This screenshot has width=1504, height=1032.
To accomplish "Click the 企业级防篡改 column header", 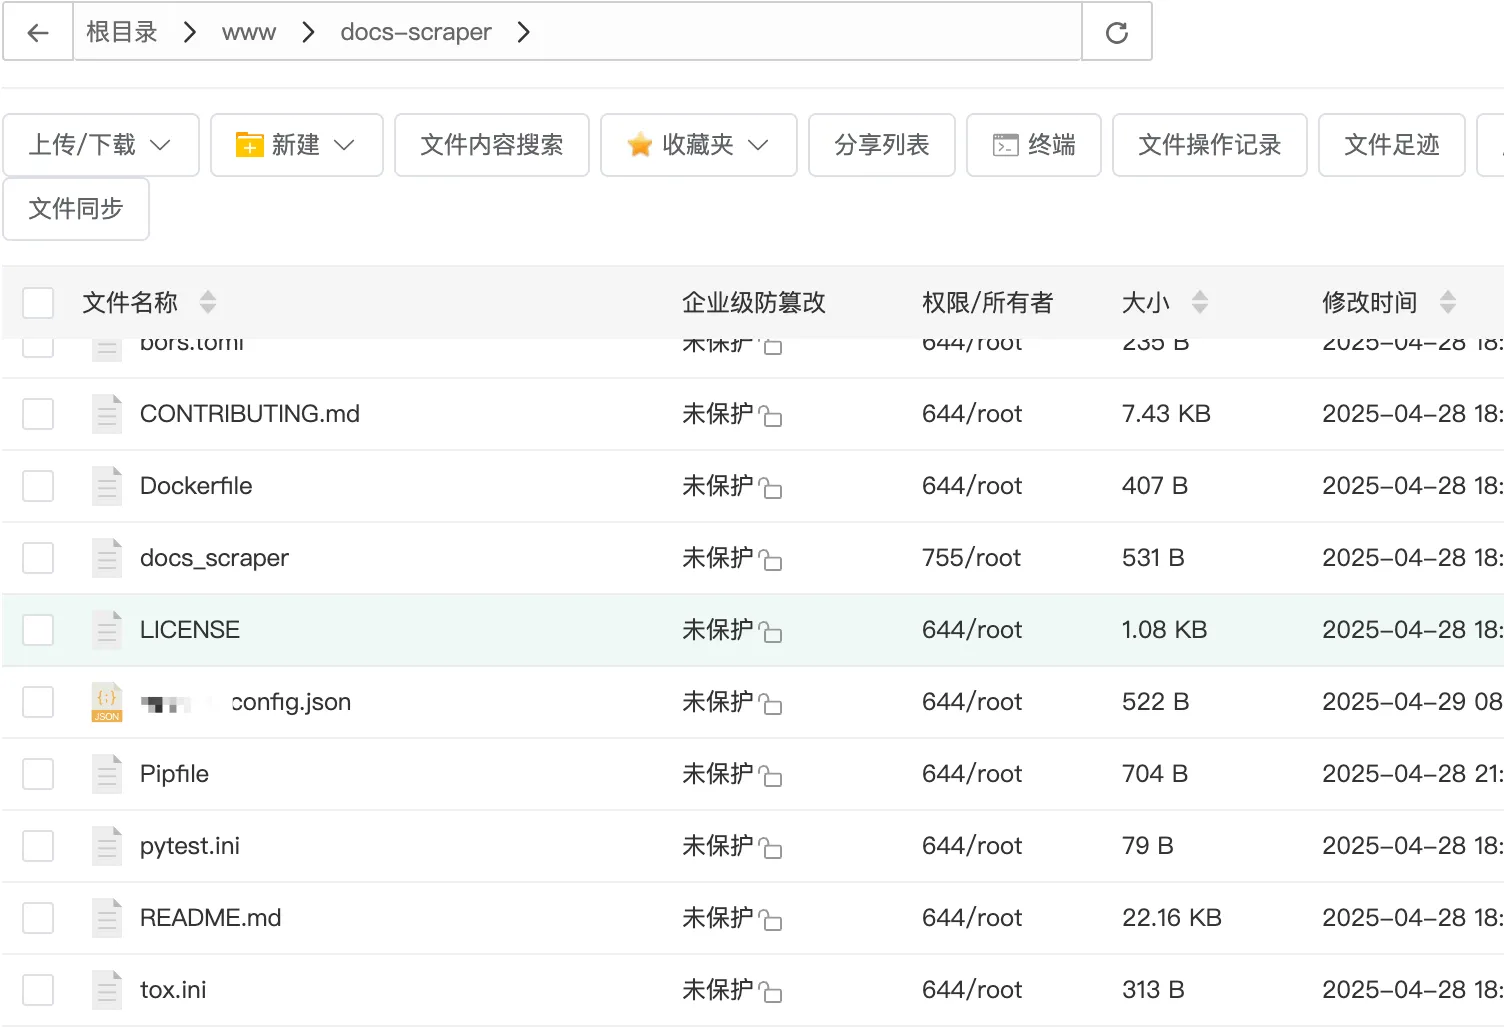I will point(754,302).
